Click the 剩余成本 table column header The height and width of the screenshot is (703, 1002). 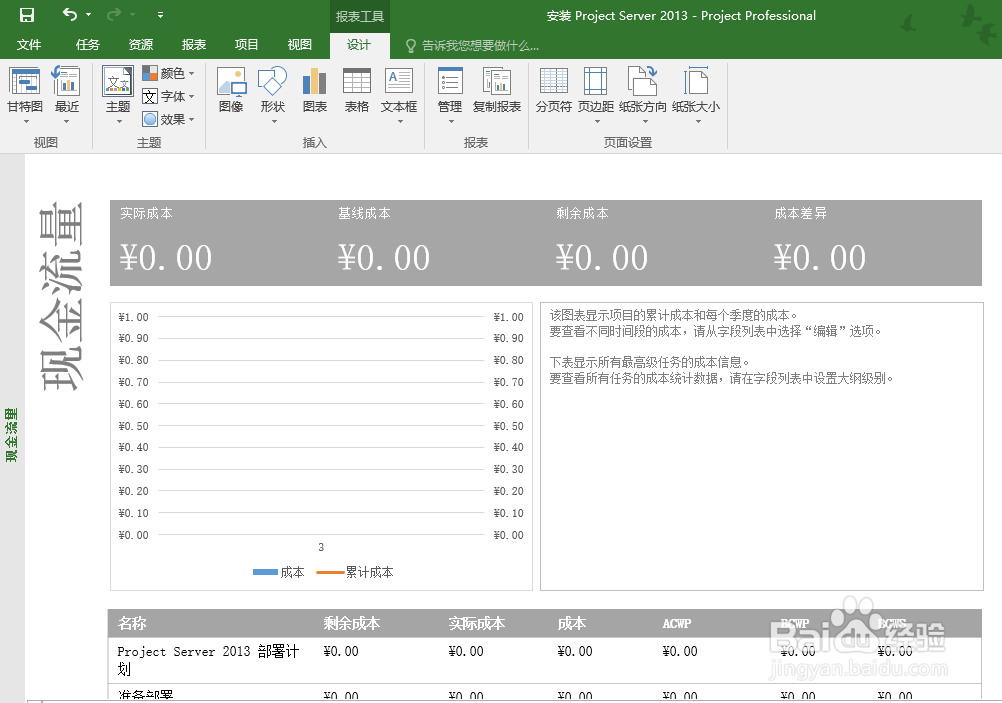click(x=351, y=623)
